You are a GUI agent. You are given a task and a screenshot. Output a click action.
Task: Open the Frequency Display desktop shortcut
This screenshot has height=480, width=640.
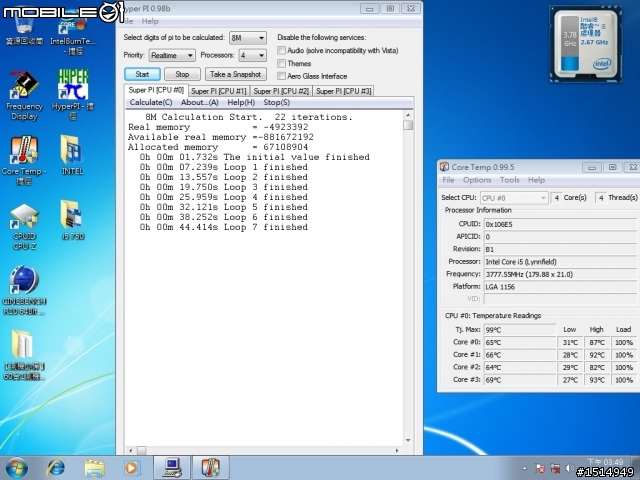point(24,95)
